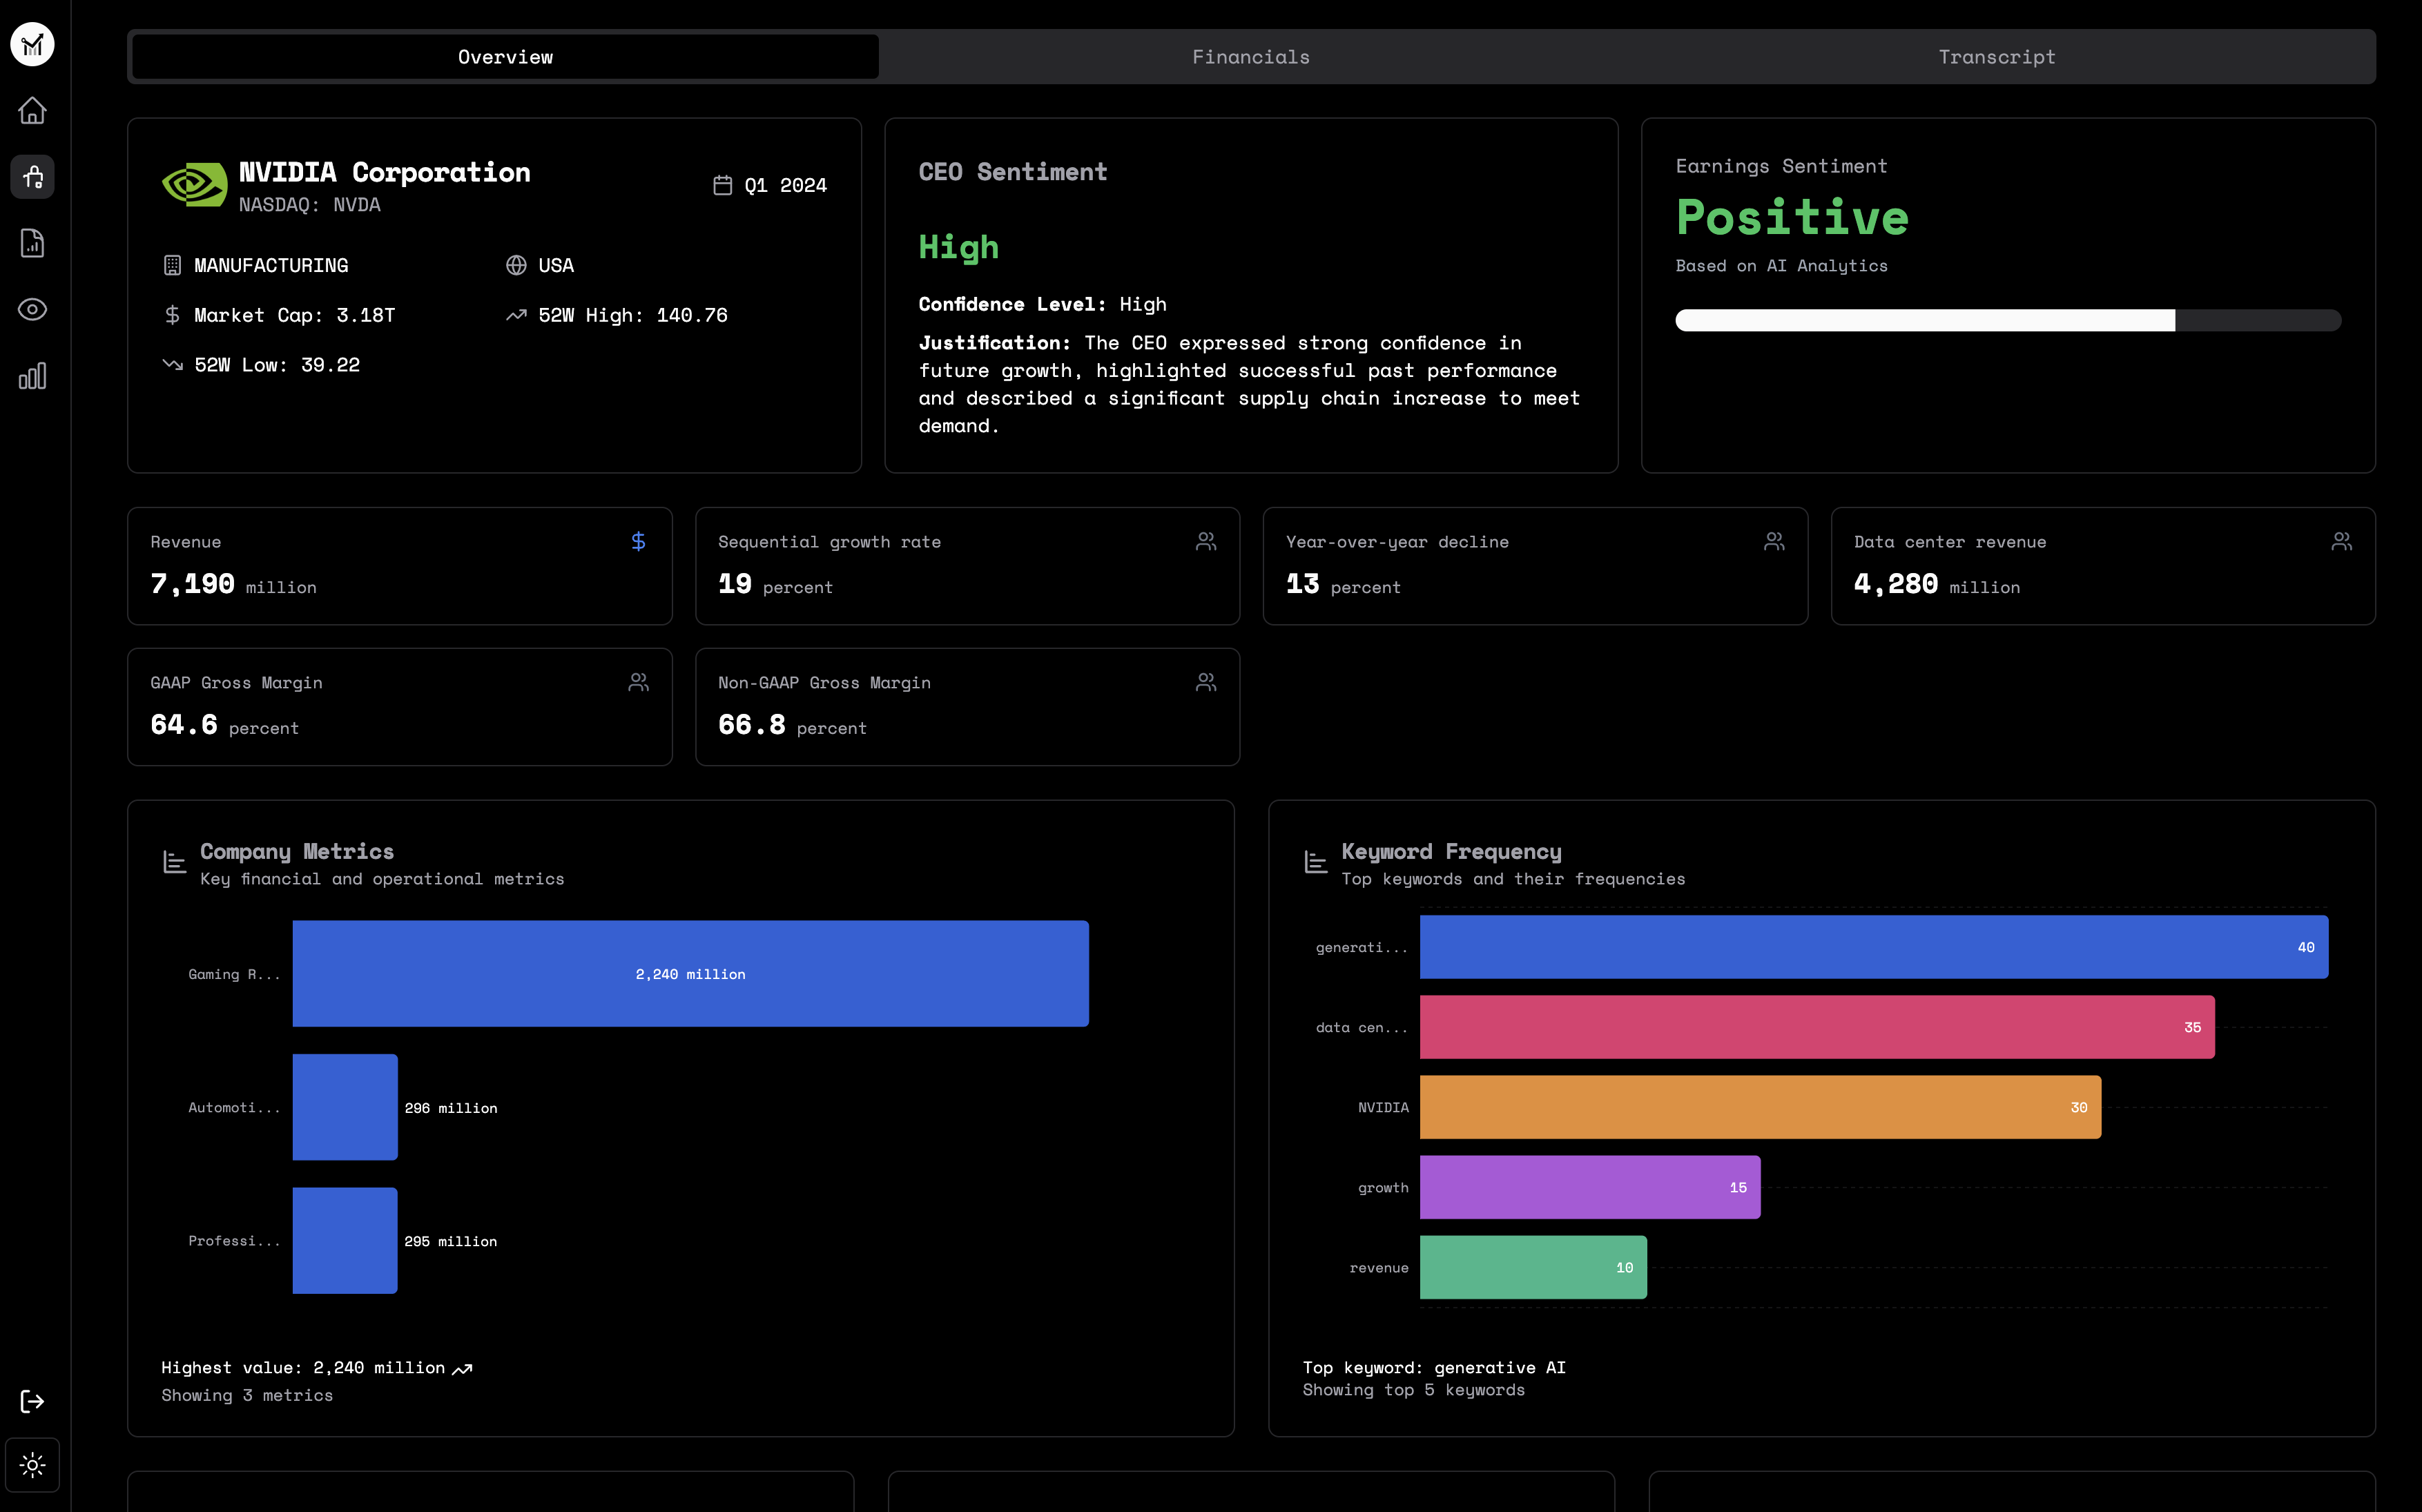Viewport: 2422px width, 1512px height.
Task: Click the purple growth keyword bar
Action: [x=1590, y=1187]
